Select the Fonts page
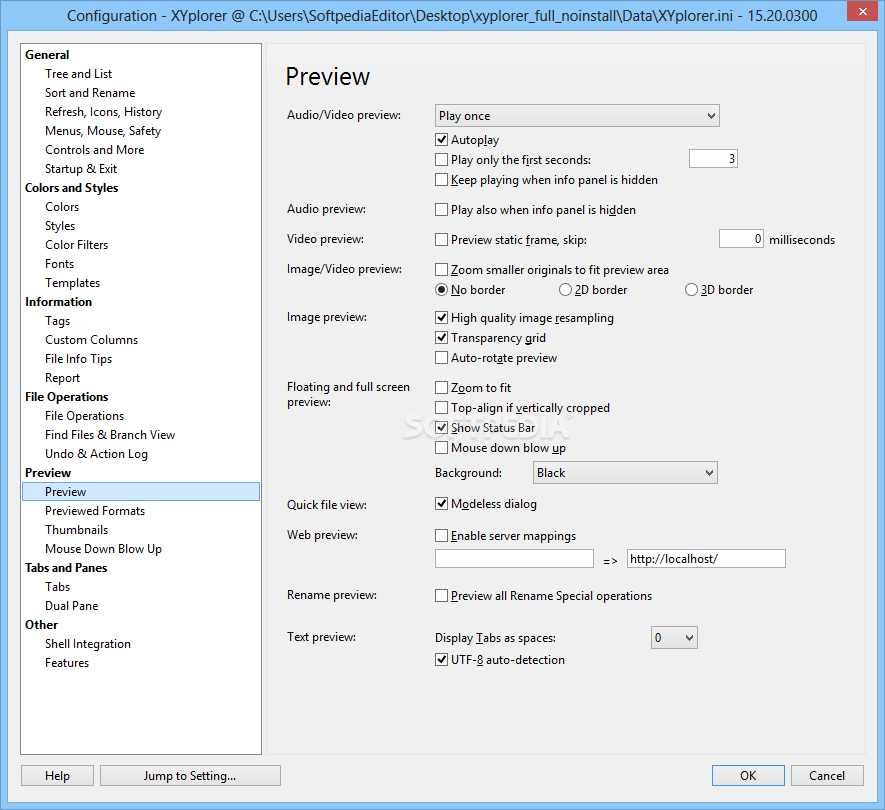 click(x=59, y=264)
